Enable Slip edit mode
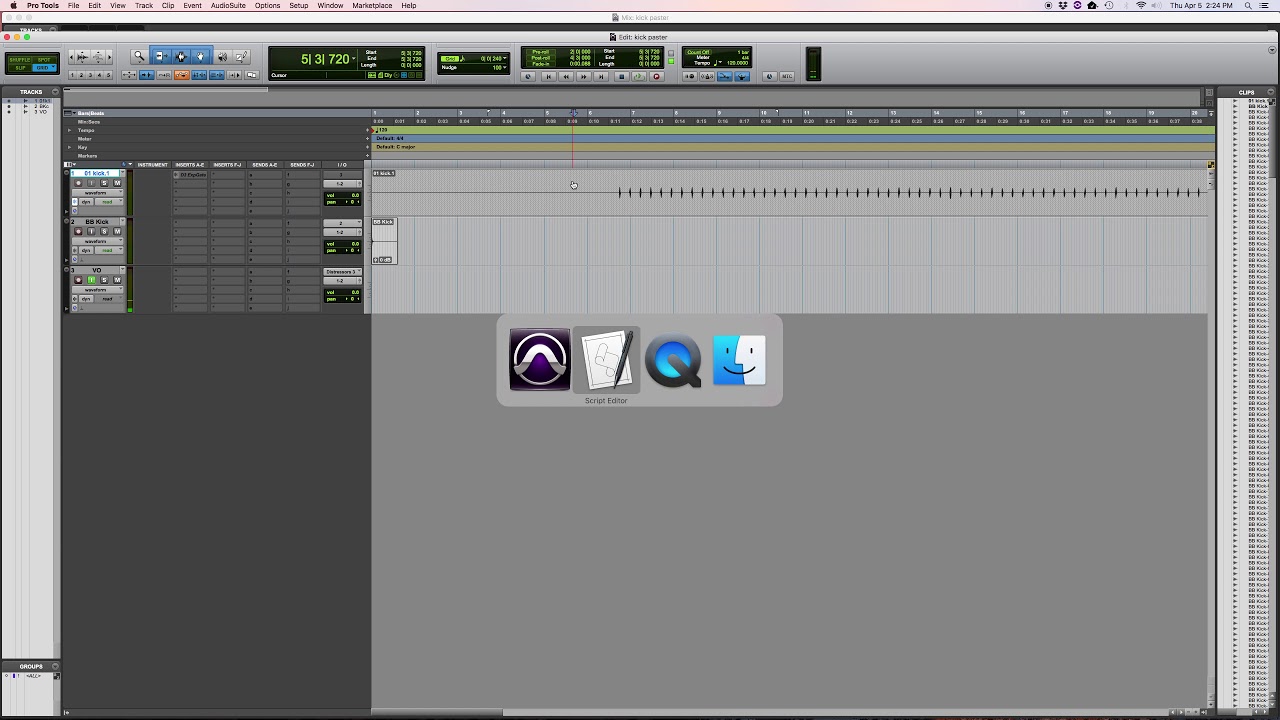The height and width of the screenshot is (720, 1280). click(x=20, y=68)
